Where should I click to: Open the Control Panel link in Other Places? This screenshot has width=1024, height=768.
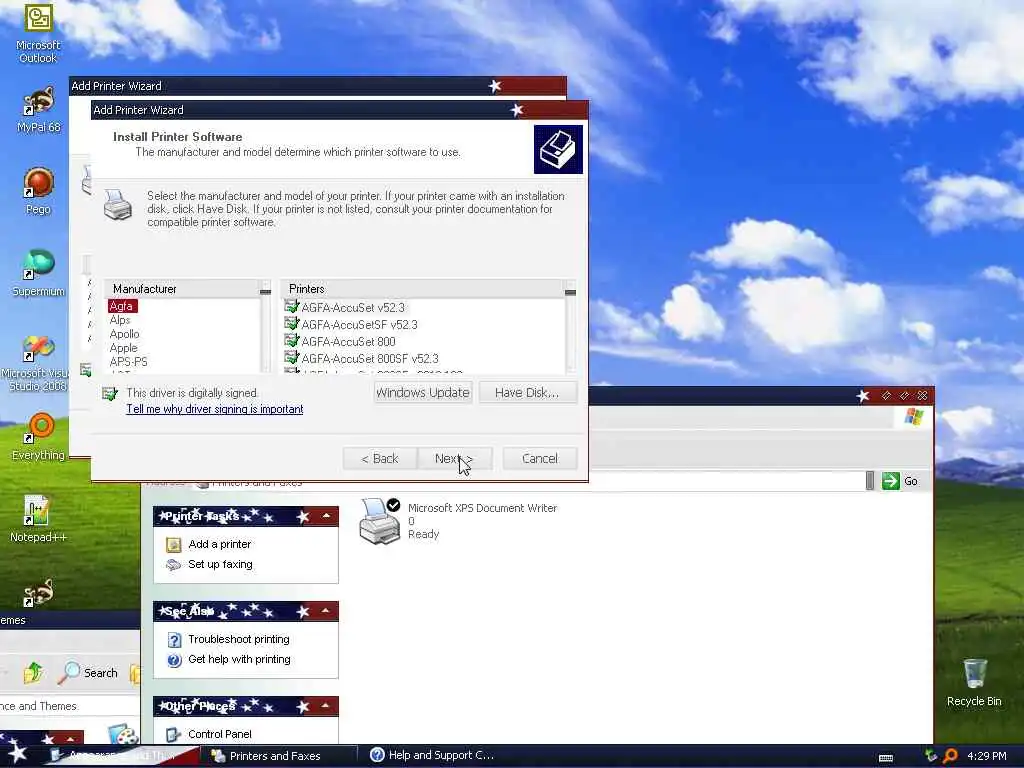click(219, 734)
